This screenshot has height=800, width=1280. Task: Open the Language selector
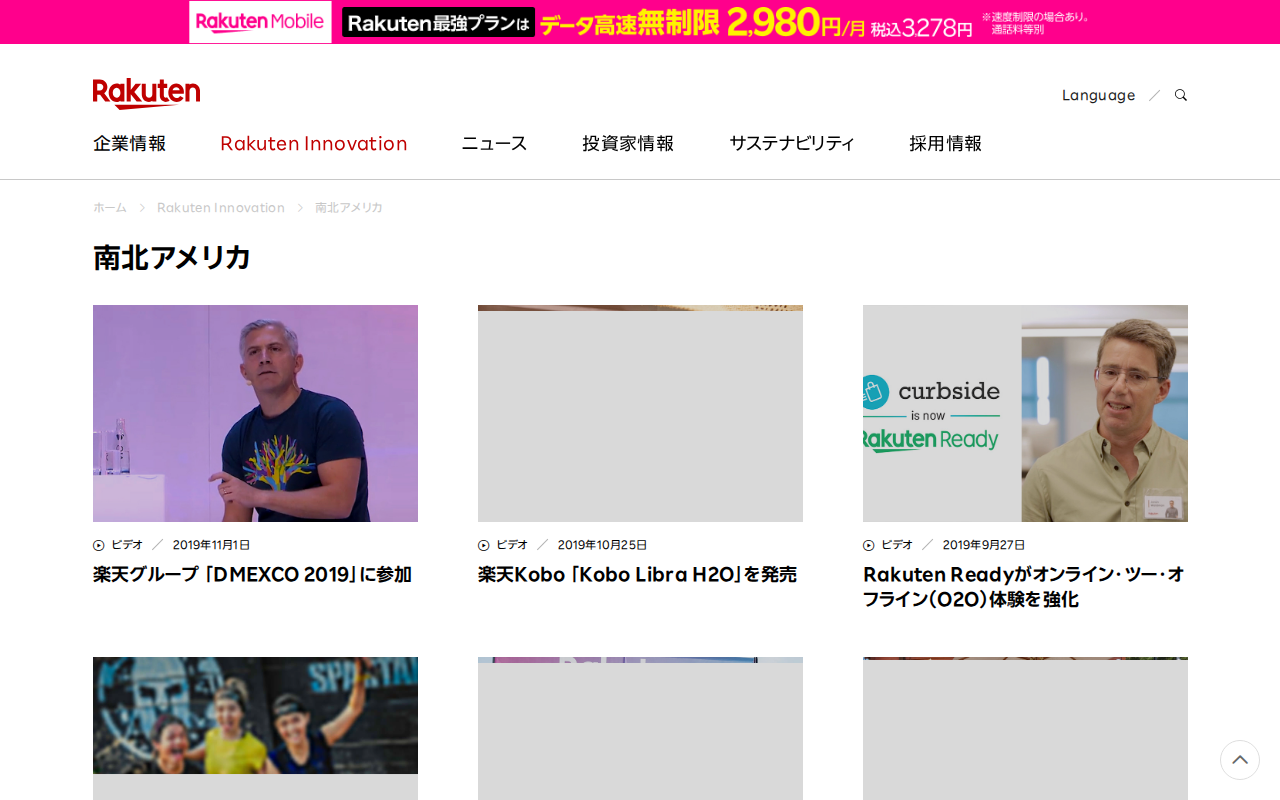click(x=1098, y=95)
